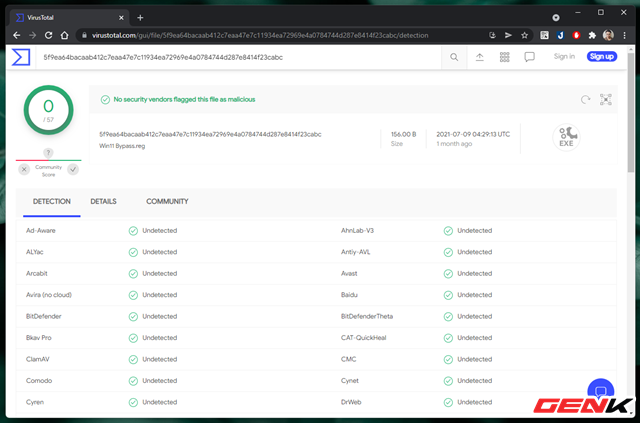This screenshot has height=423, width=640.
Task: Switch to the DETECTION tab
Action: [x=52, y=202]
